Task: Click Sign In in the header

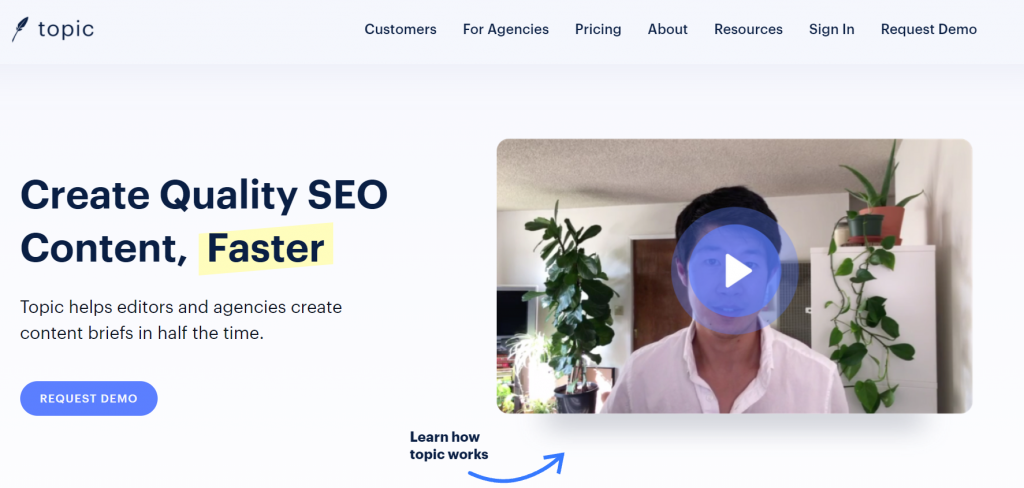Action: (831, 29)
